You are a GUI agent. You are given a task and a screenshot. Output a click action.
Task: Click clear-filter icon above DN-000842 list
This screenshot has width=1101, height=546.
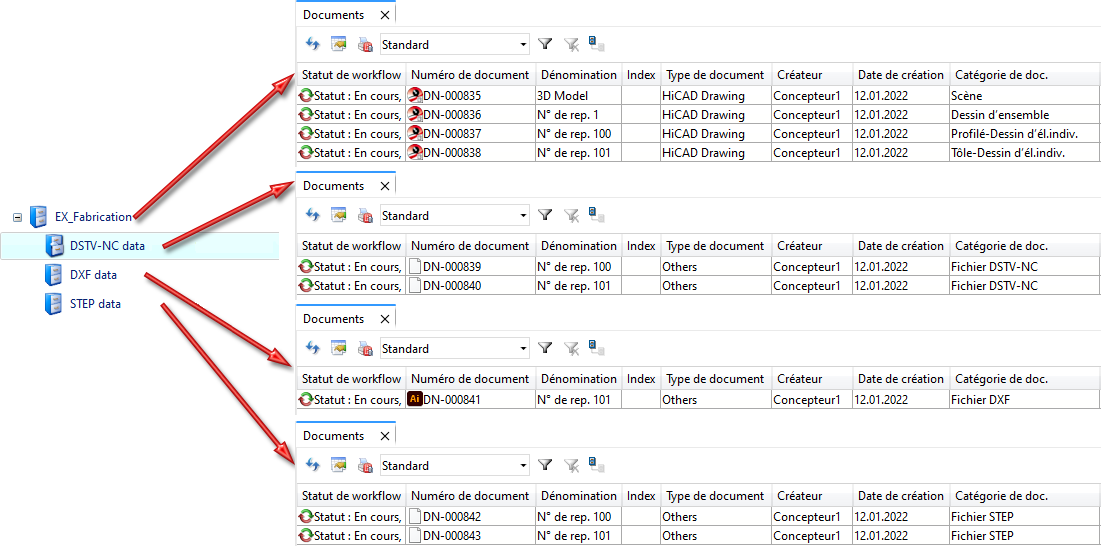point(572,465)
